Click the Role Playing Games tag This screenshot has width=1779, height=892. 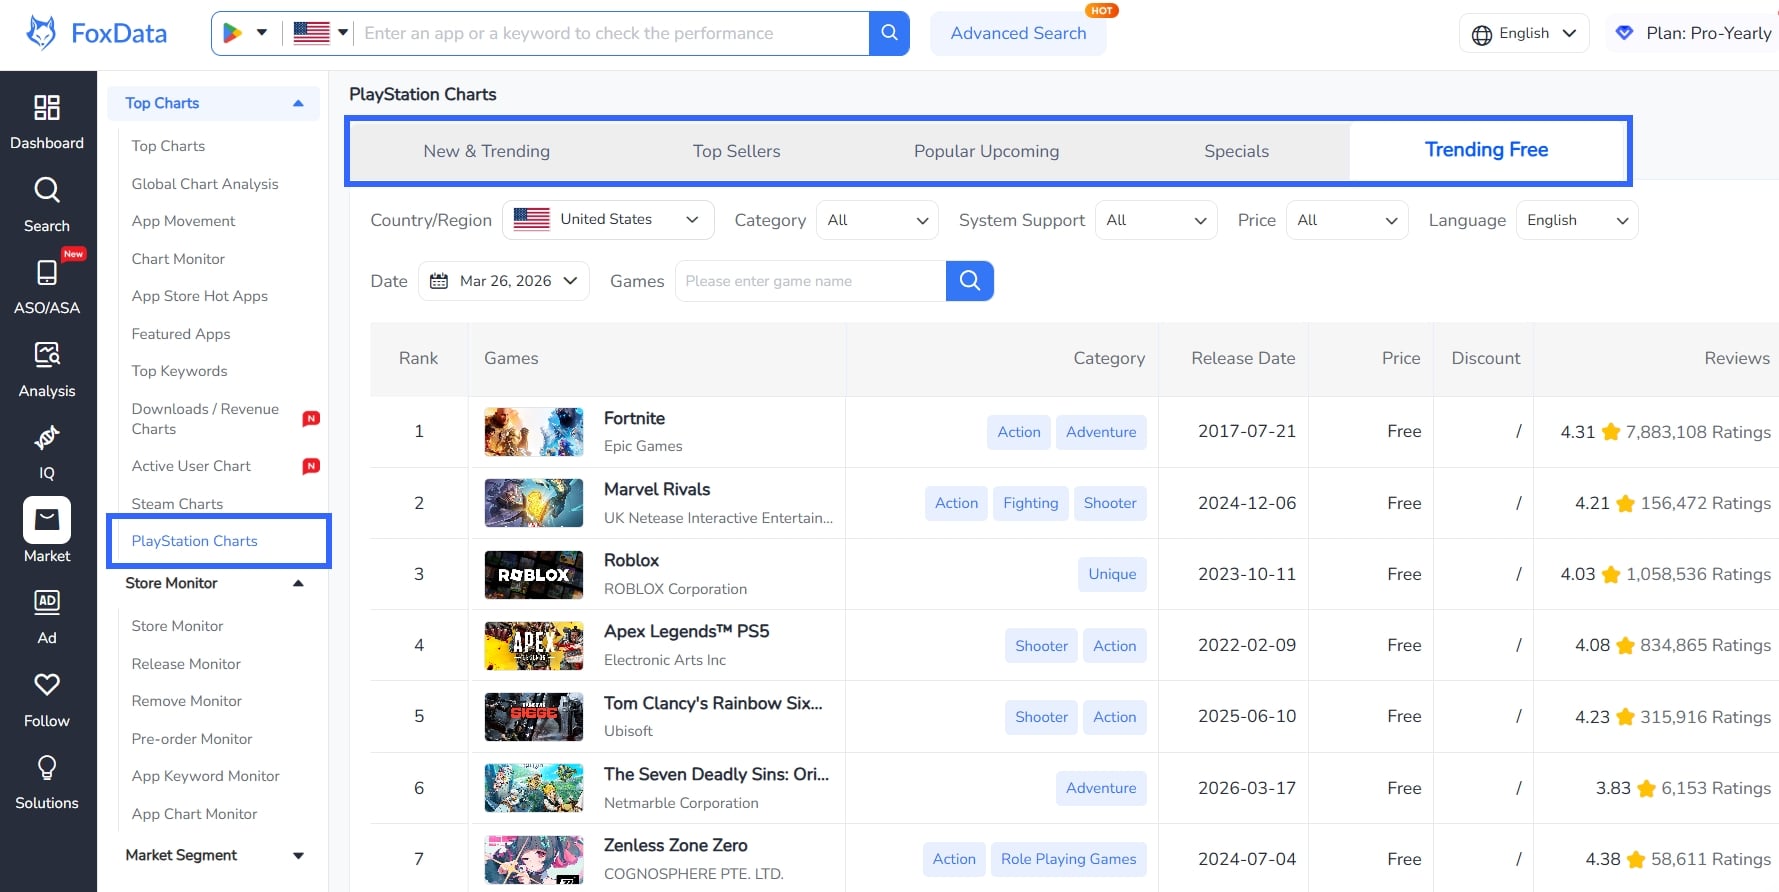point(1068,859)
